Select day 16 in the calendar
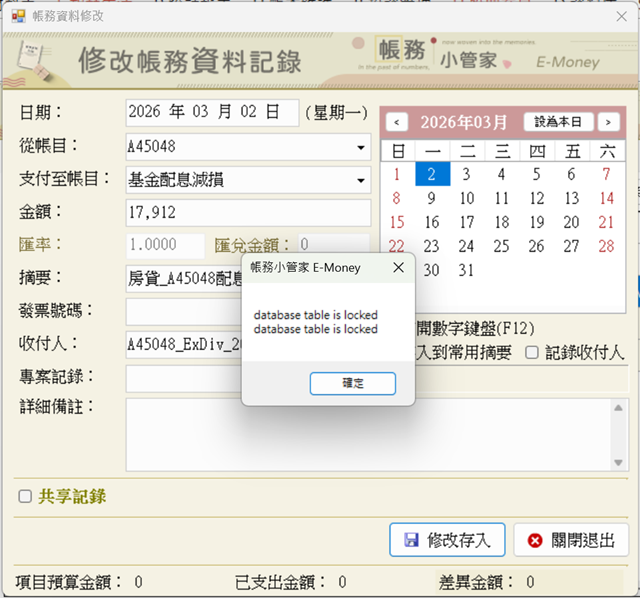 click(432, 222)
